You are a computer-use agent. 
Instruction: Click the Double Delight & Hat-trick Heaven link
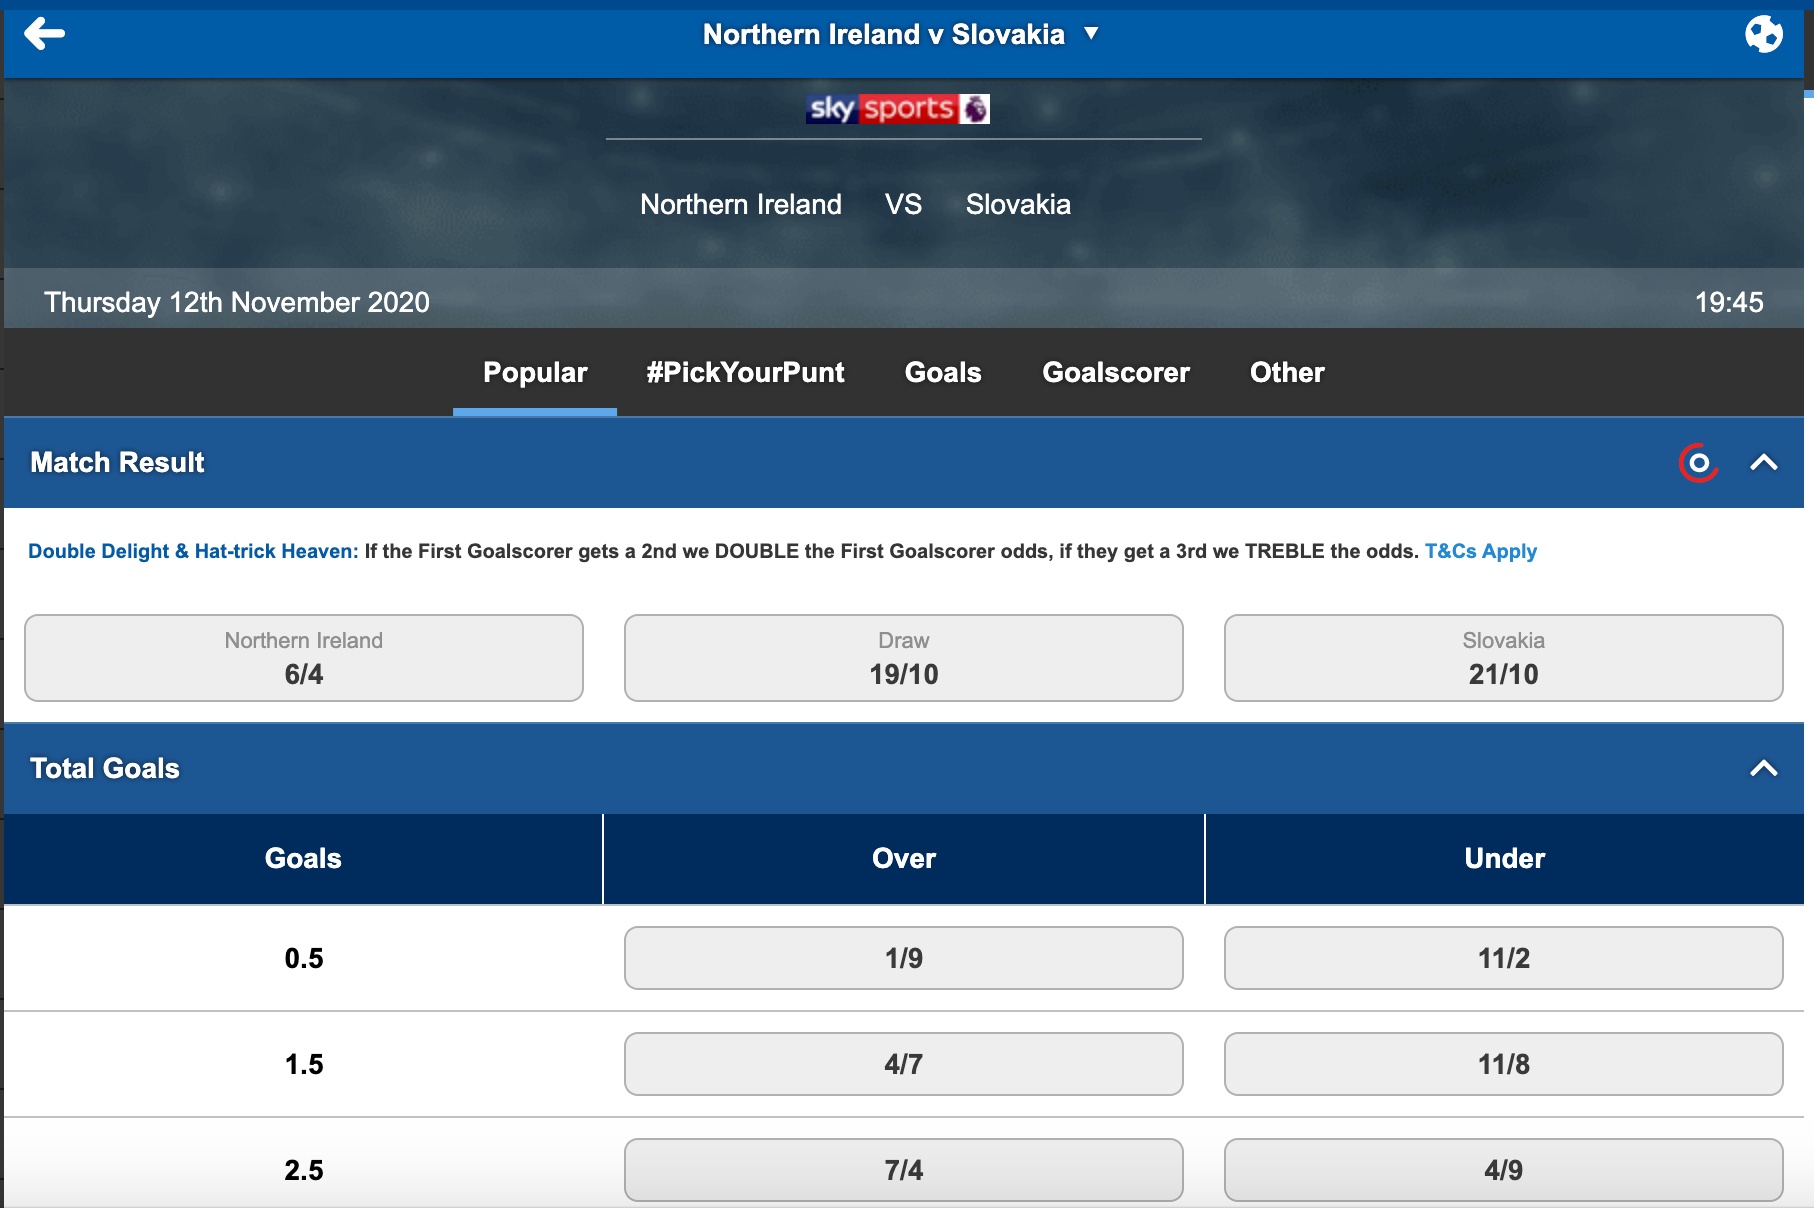pos(193,551)
